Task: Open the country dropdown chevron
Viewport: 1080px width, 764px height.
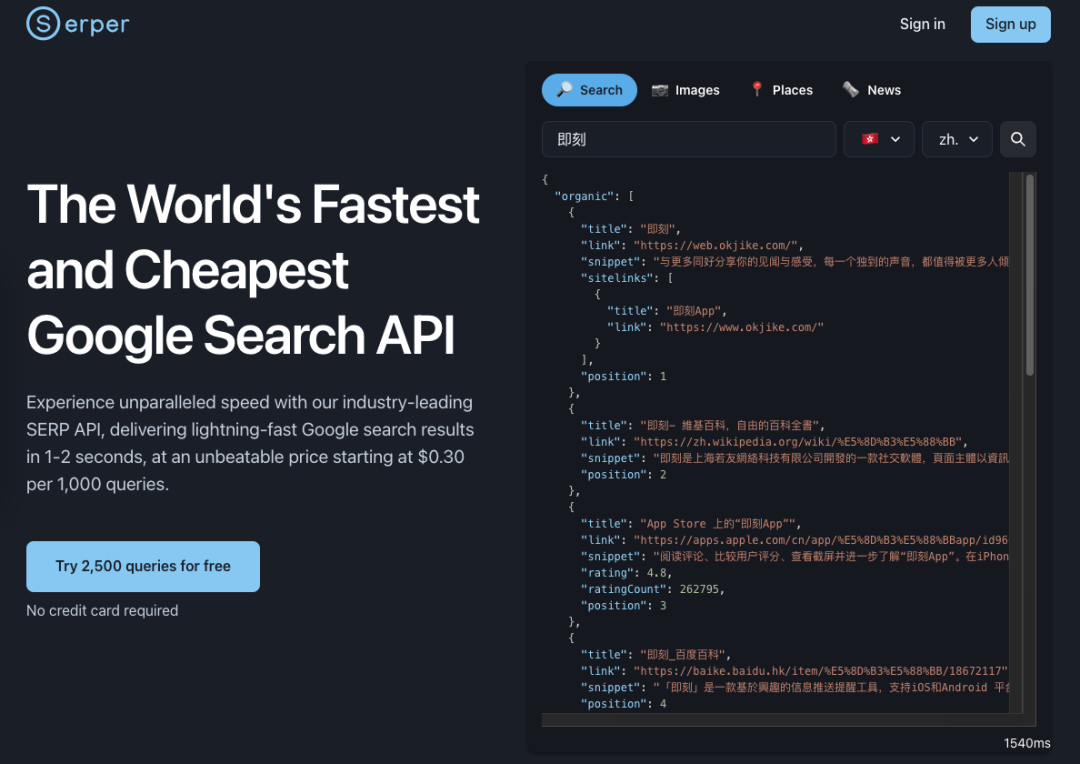Action: [x=896, y=140]
